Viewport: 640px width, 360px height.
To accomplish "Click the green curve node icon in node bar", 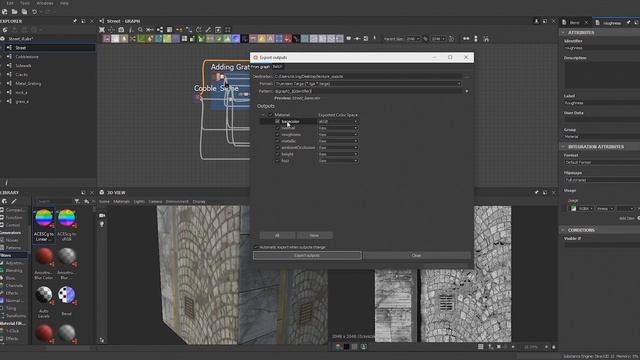I will (x=141, y=39).
